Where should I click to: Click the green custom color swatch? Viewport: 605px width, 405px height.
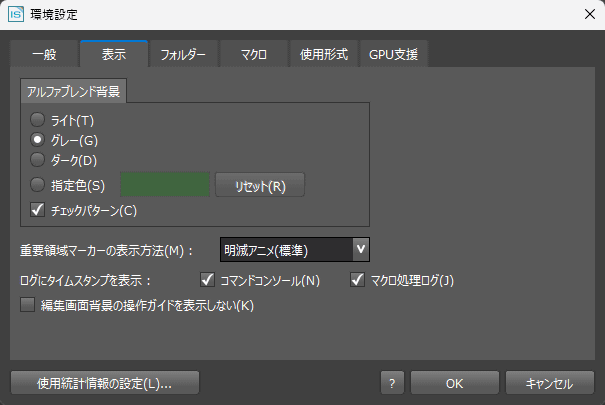(x=165, y=185)
